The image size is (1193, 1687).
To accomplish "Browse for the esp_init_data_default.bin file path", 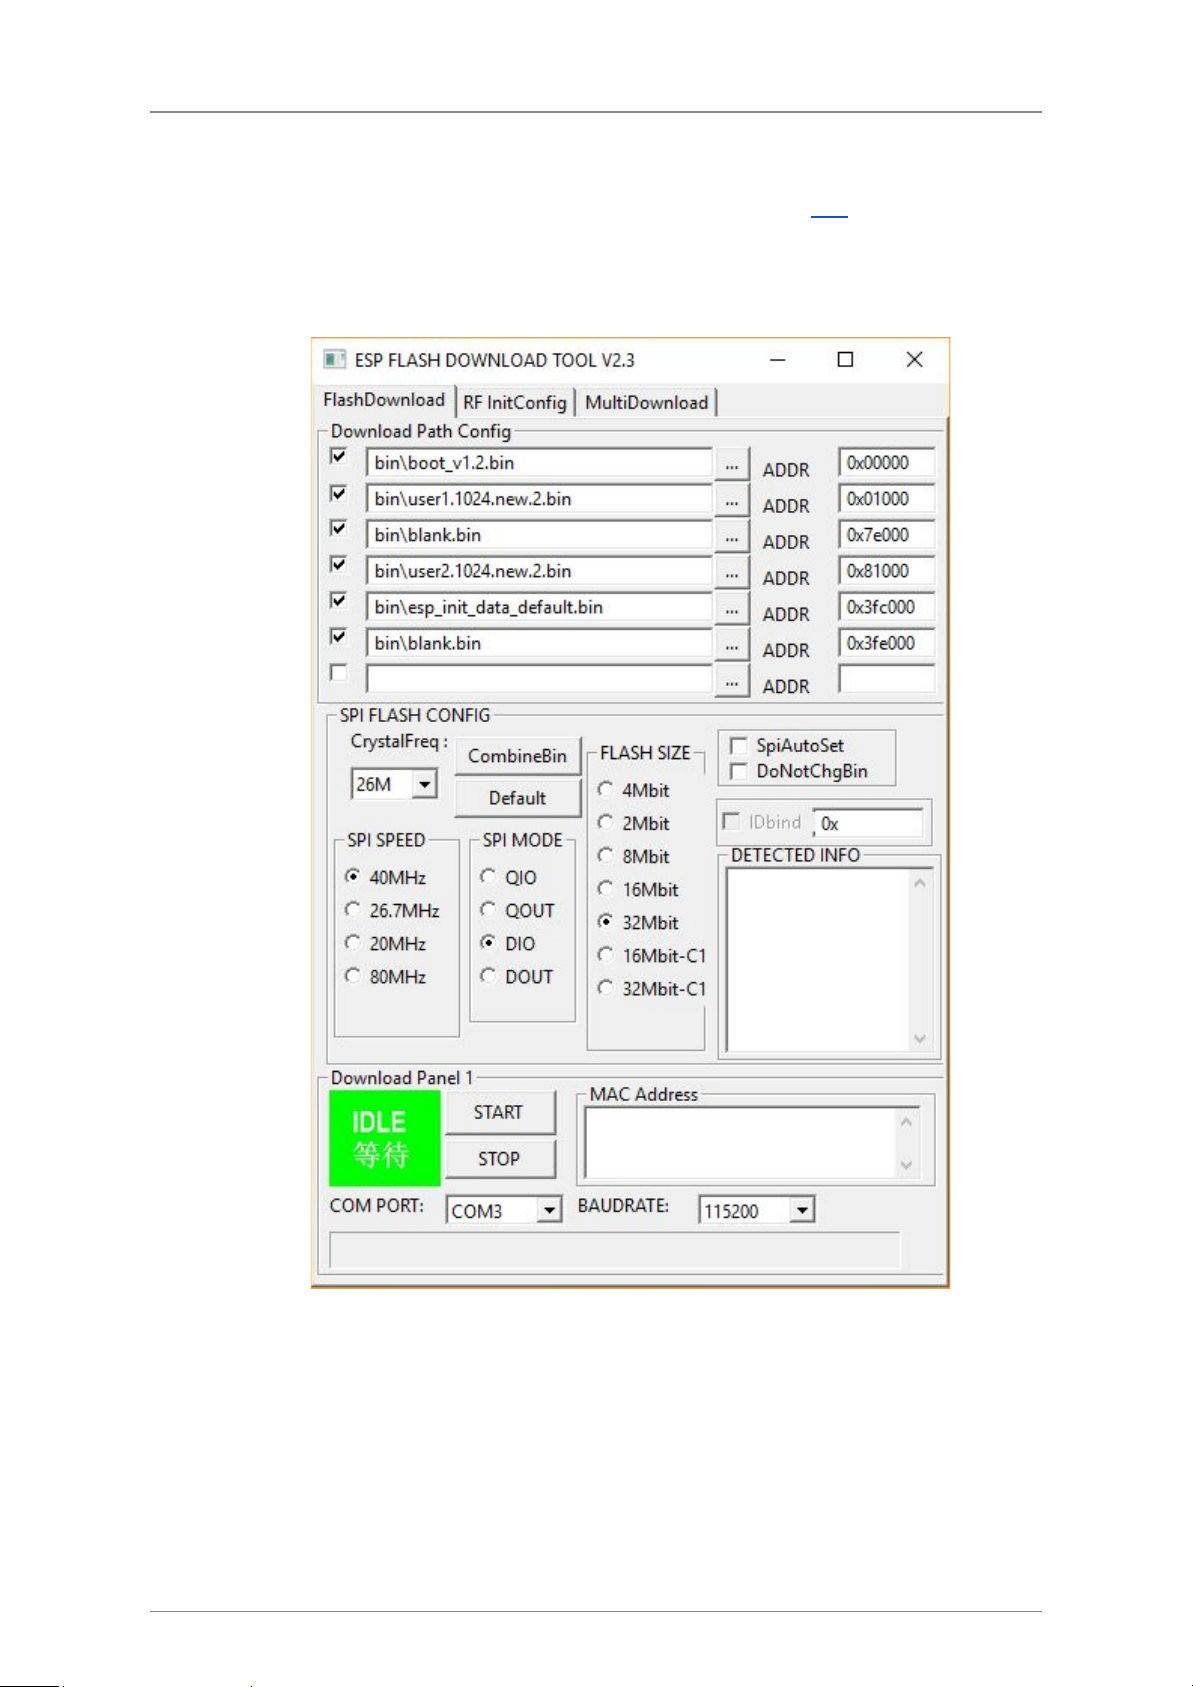I will point(732,608).
